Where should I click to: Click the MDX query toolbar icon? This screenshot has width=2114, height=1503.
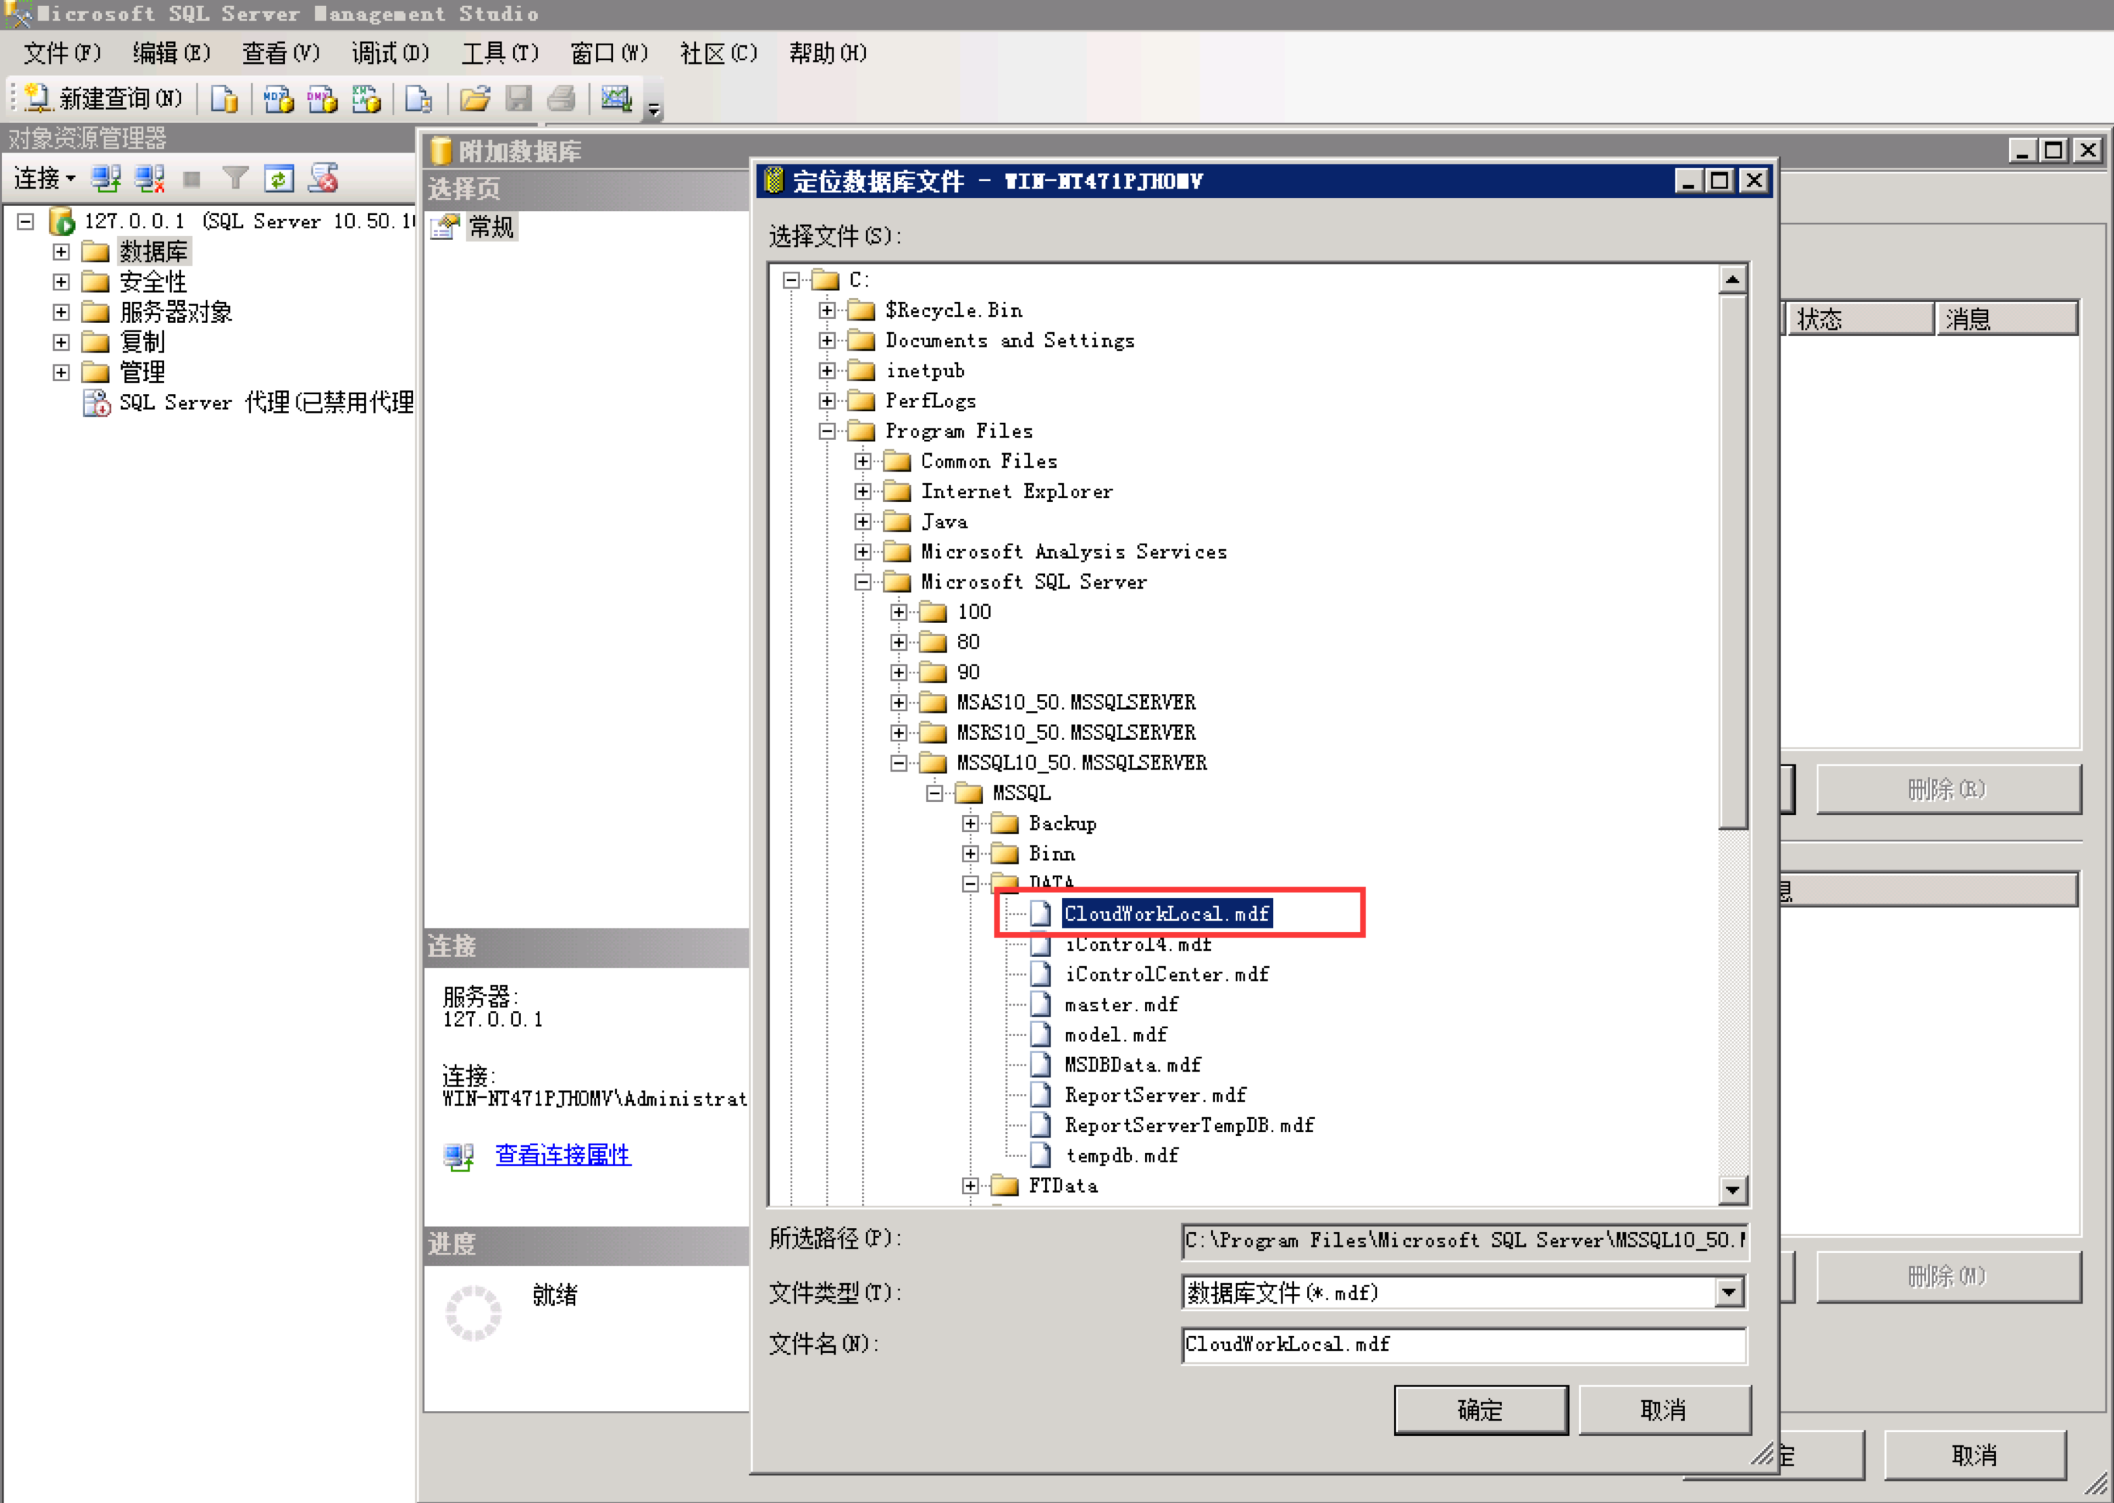click(277, 98)
